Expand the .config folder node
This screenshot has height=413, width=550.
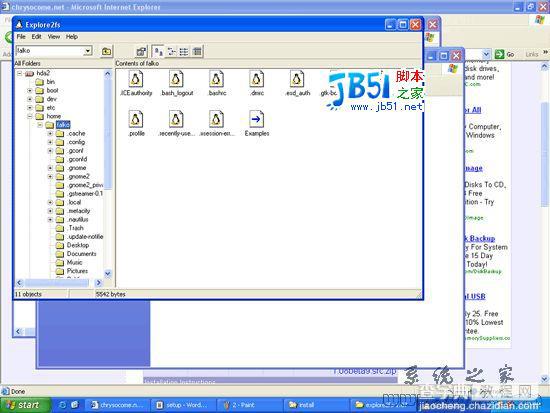pos(50,142)
